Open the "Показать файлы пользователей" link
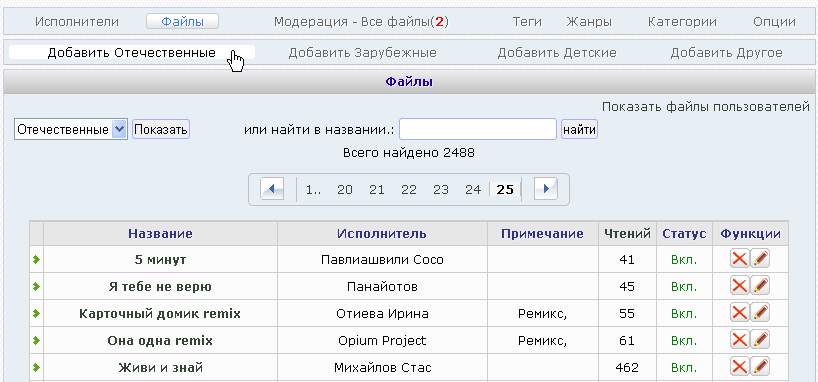Screen dimensions: 818x382 (x=705, y=107)
